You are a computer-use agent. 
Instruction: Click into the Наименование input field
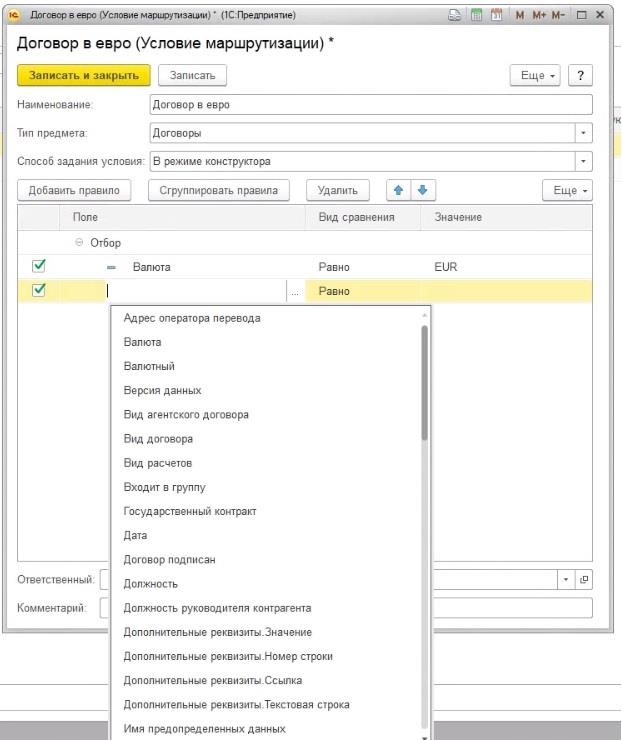[371, 105]
